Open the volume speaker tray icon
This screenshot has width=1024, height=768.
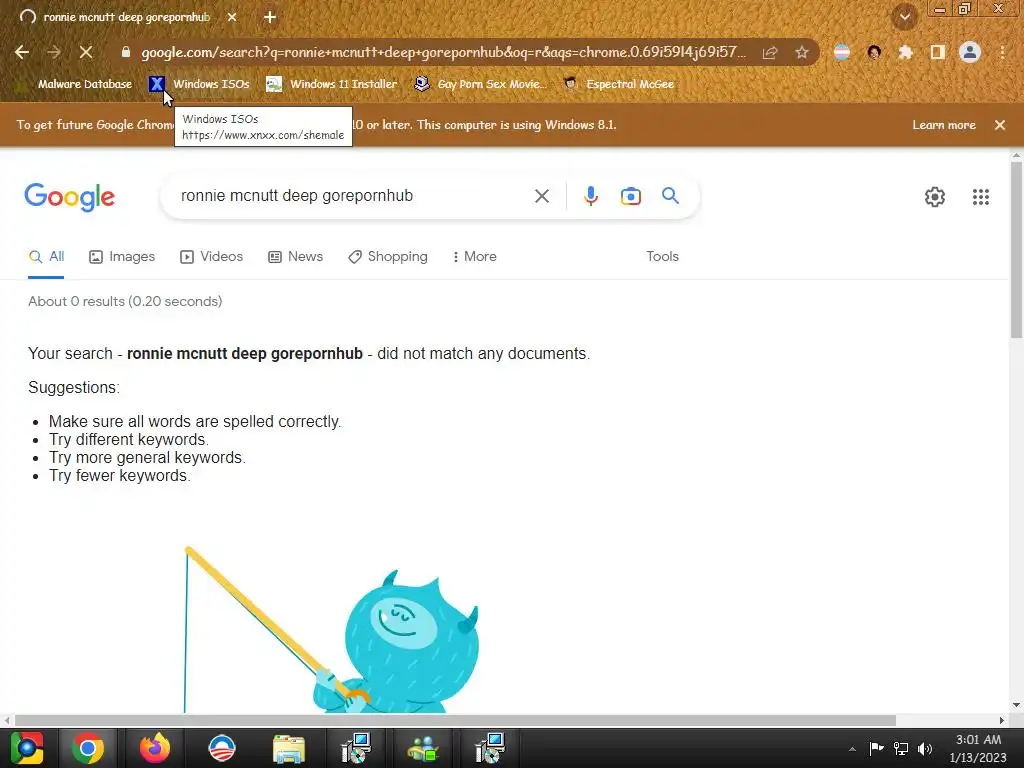925,749
